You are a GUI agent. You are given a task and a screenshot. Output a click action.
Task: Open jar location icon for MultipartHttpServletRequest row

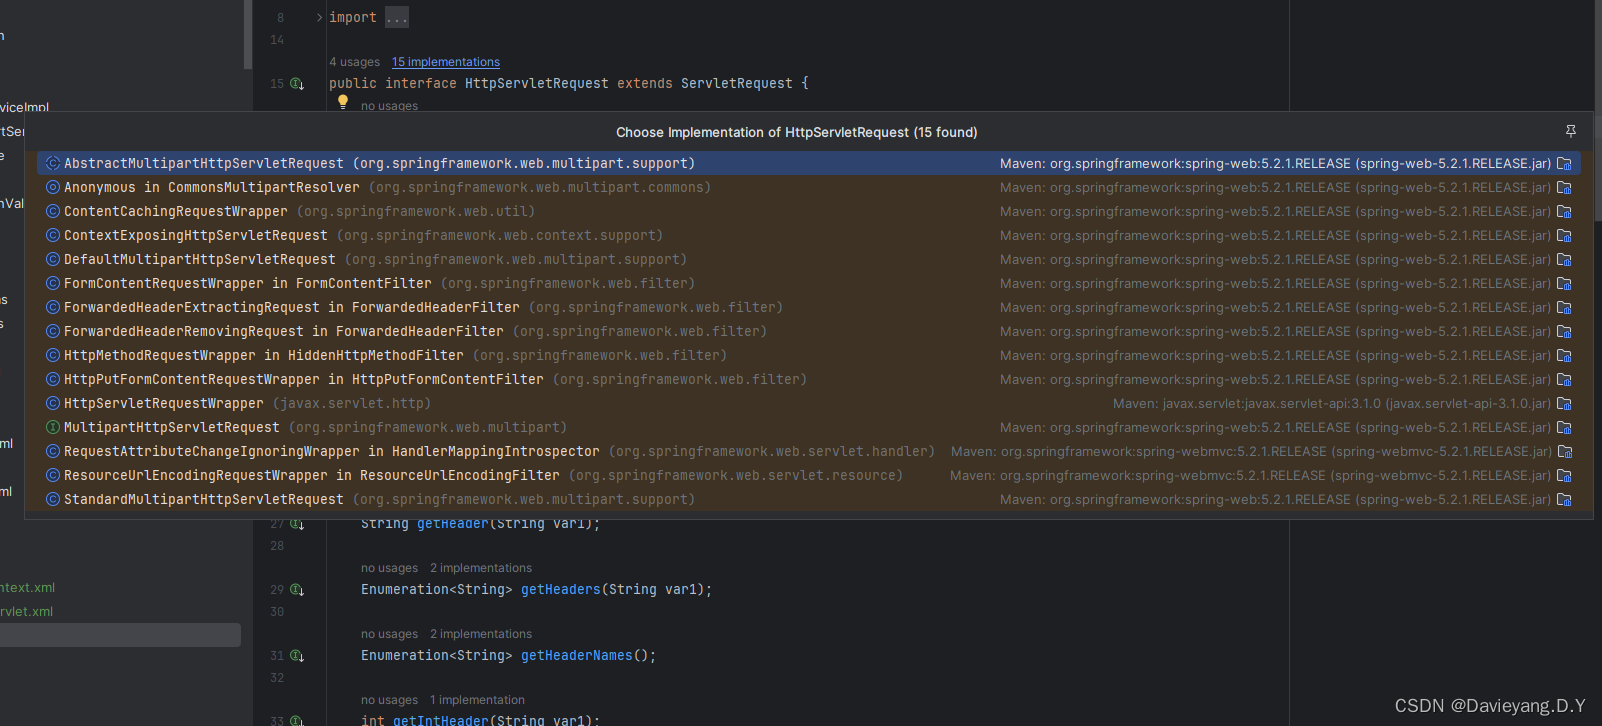pyautogui.click(x=1565, y=428)
